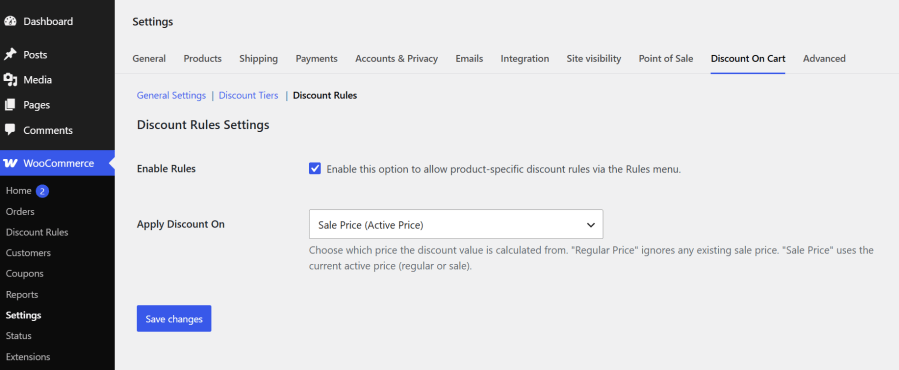
Task: Click the Enable Rules description text
Action: click(x=503, y=169)
